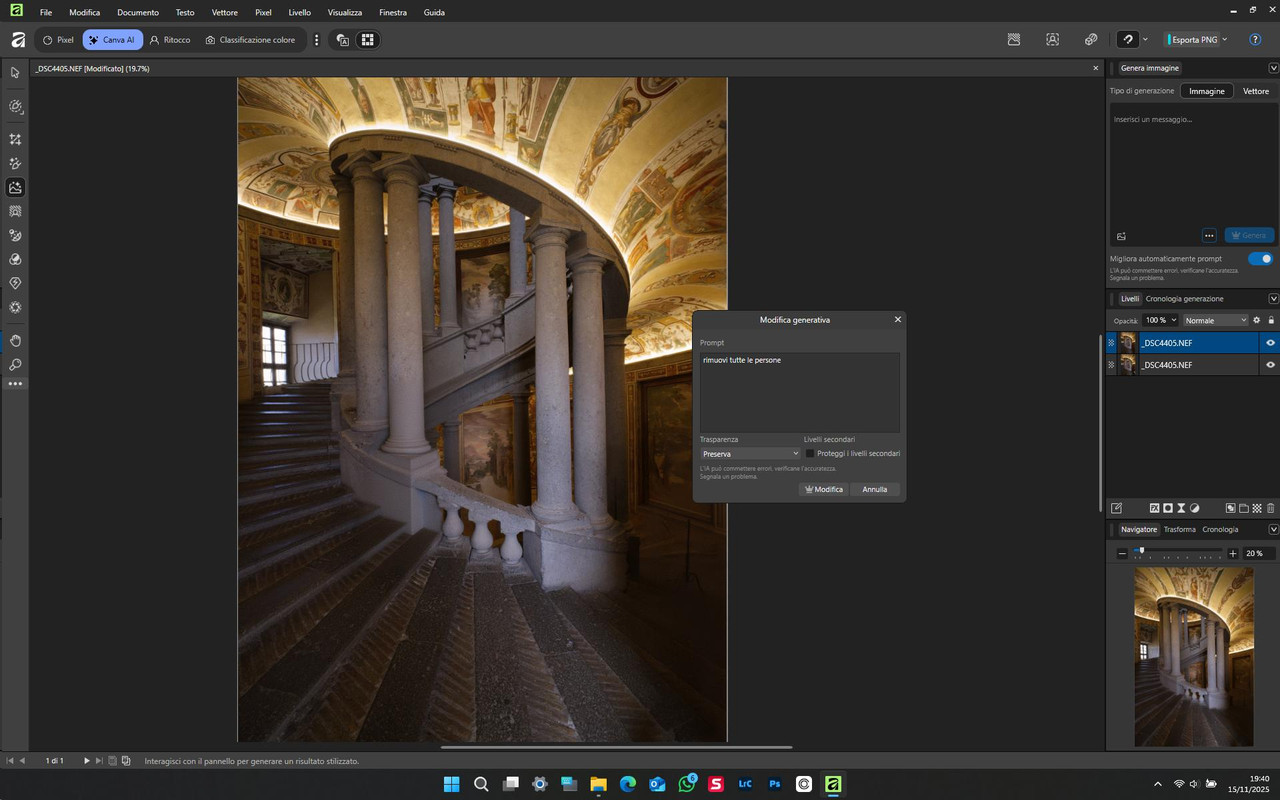Open WhatsApp from the taskbar
Image resolution: width=1280 pixels, height=800 pixels.
pos(687,784)
